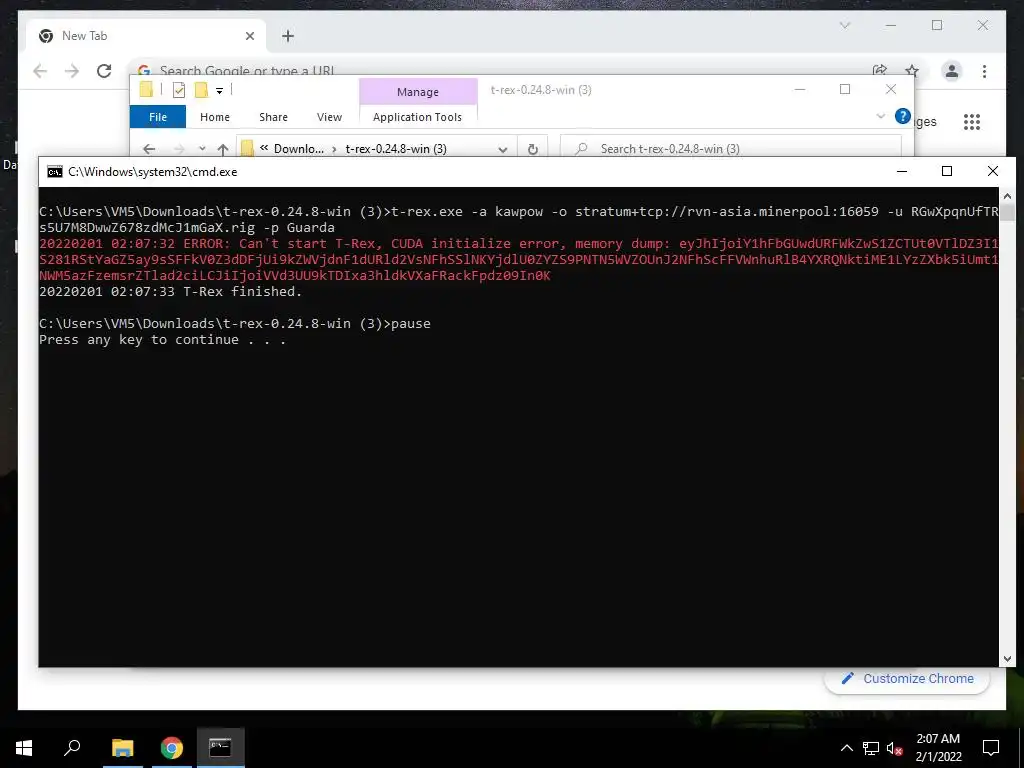Click t-rex-0.24.8-win (3) breadcrumb segment
This screenshot has height=768, width=1024.
396,149
